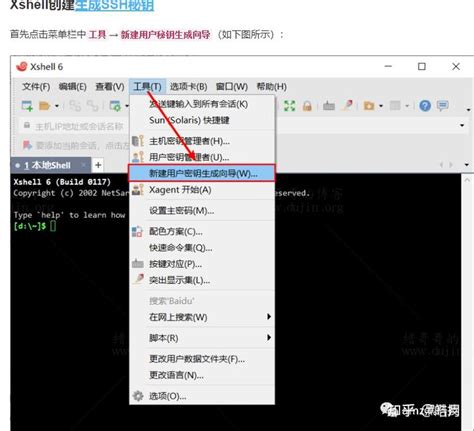Choose 设置主密码(M)... menu entry
The width and height of the screenshot is (474, 431).
click(x=202, y=211)
